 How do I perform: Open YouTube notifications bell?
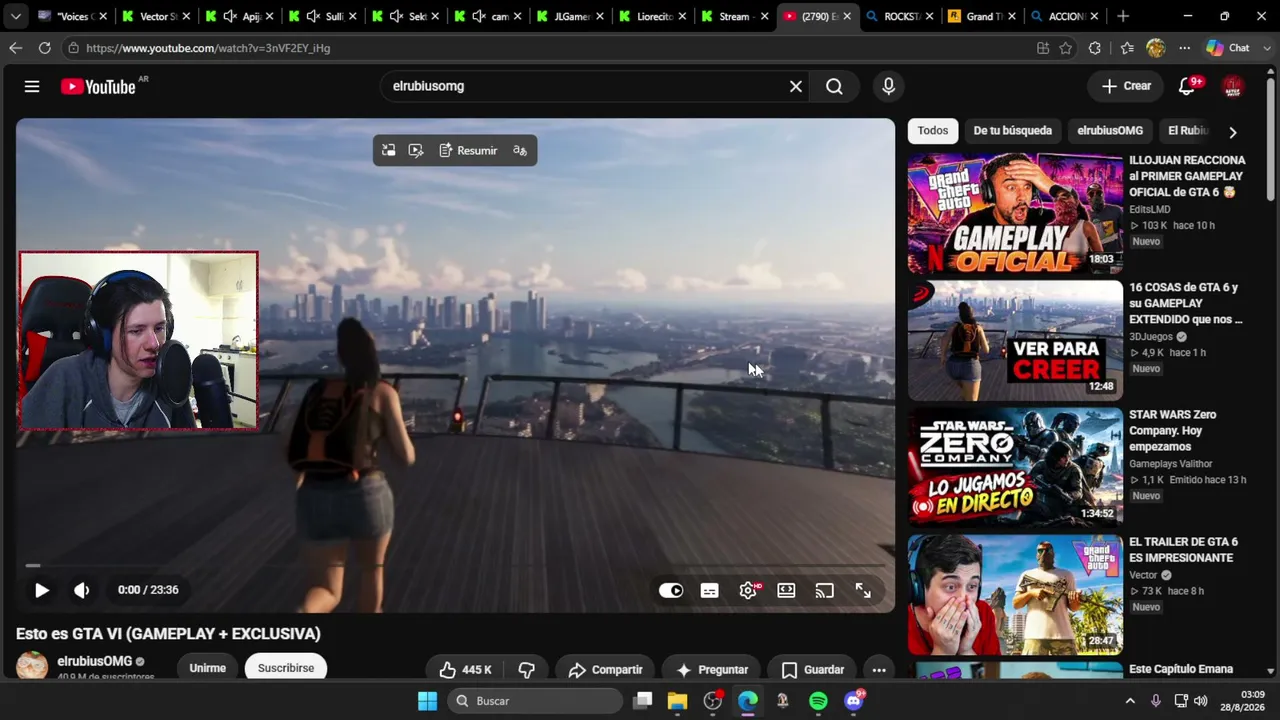[1187, 87]
